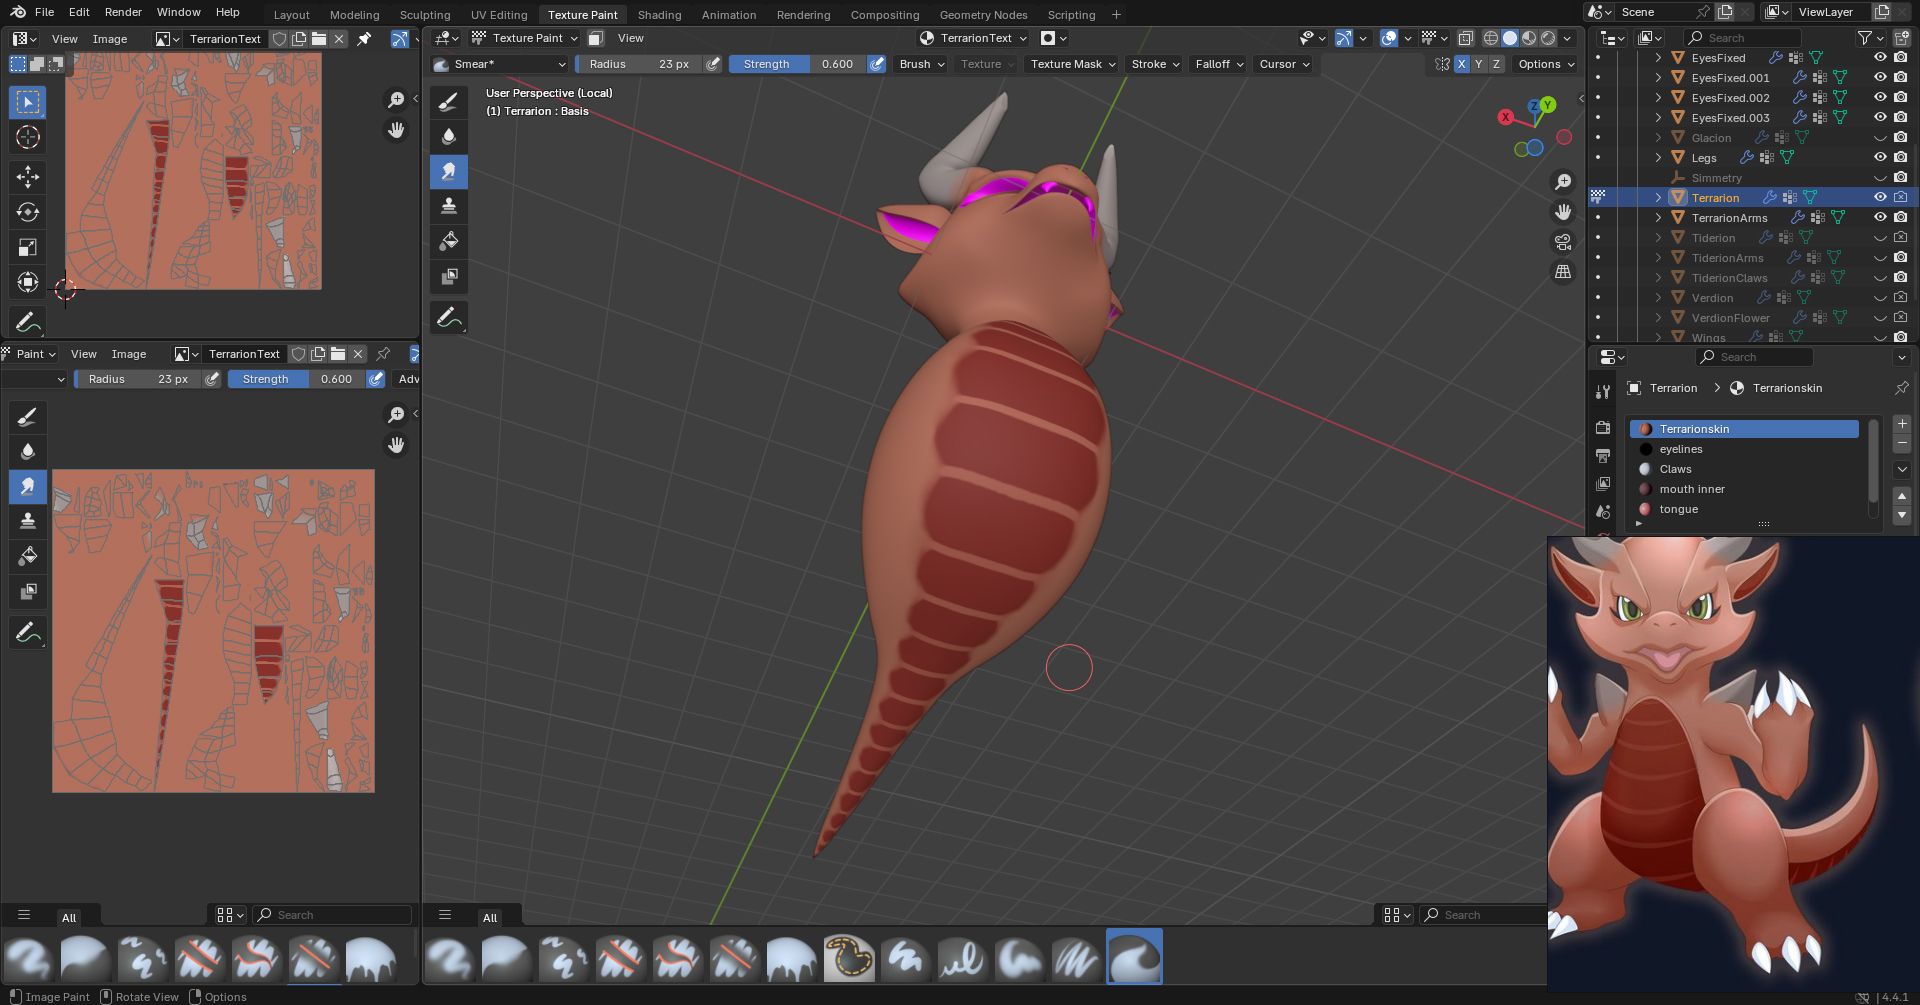Select the Terrarionskin material slot
1920x1005 pixels.
pos(1744,429)
